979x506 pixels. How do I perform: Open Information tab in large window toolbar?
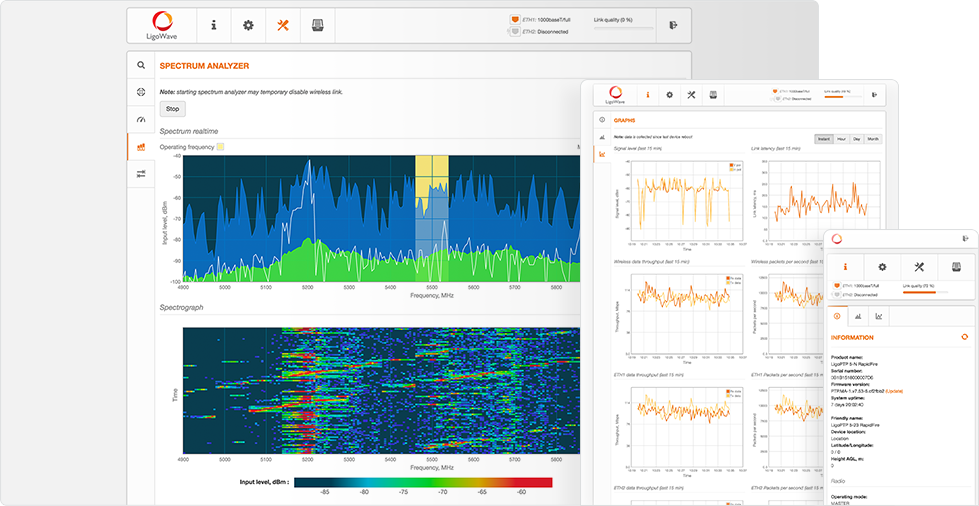(214, 26)
